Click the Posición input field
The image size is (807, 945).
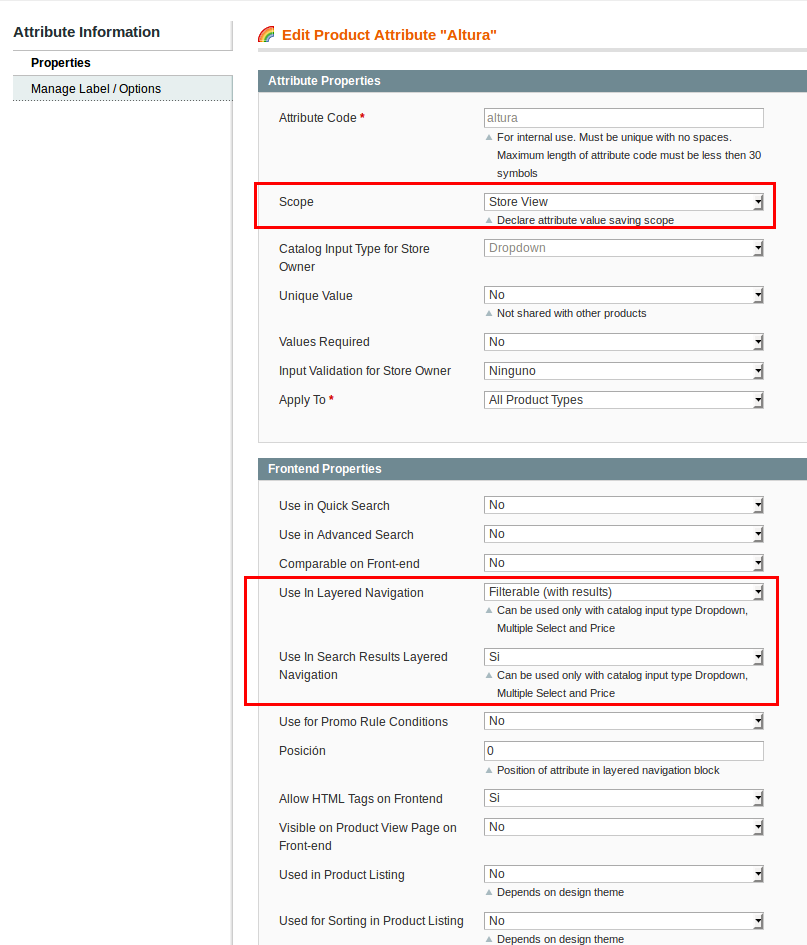[x=623, y=751]
